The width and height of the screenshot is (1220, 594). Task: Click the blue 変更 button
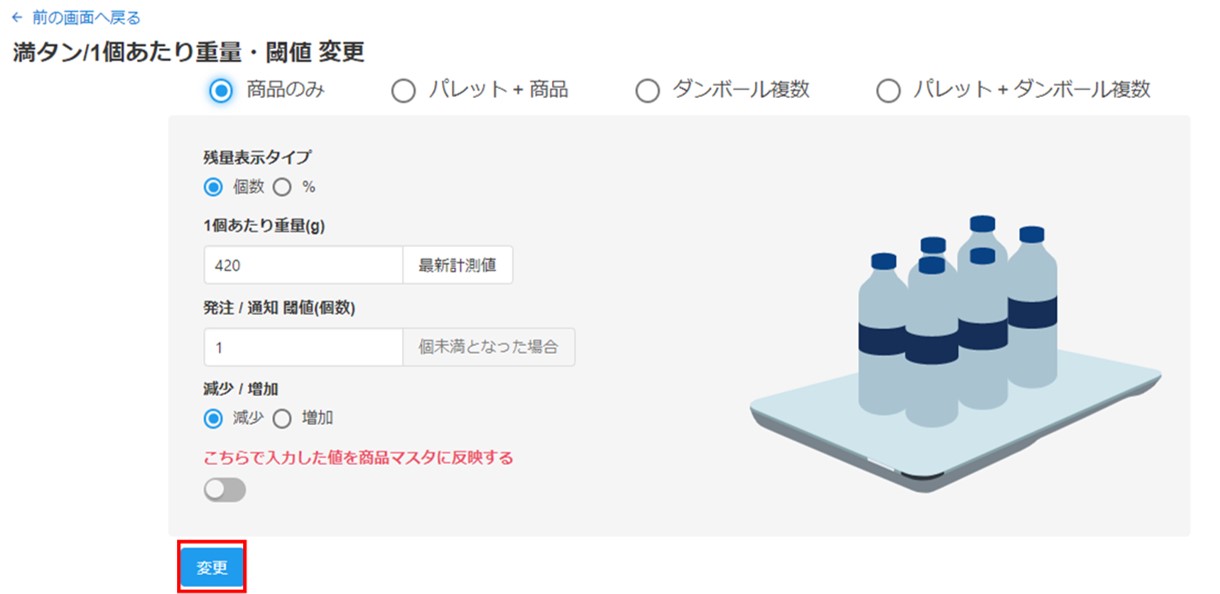[212, 567]
